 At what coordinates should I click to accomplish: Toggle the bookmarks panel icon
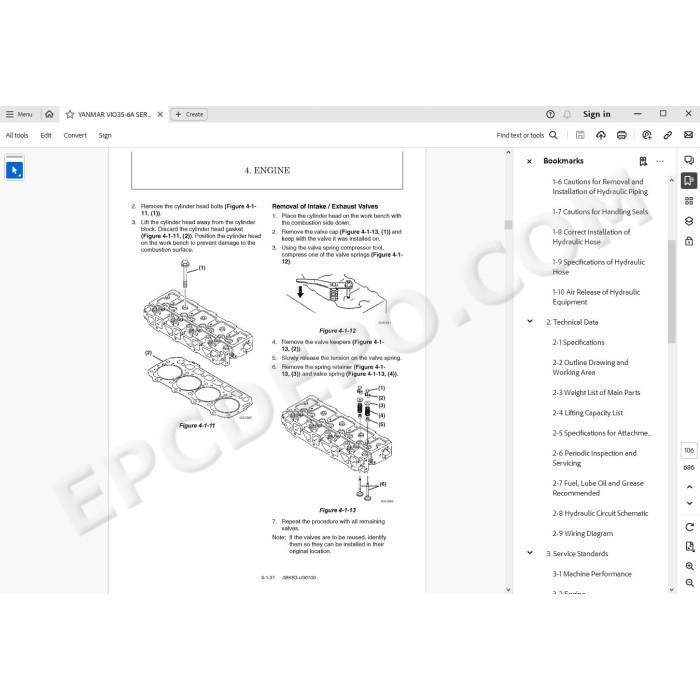click(689, 180)
